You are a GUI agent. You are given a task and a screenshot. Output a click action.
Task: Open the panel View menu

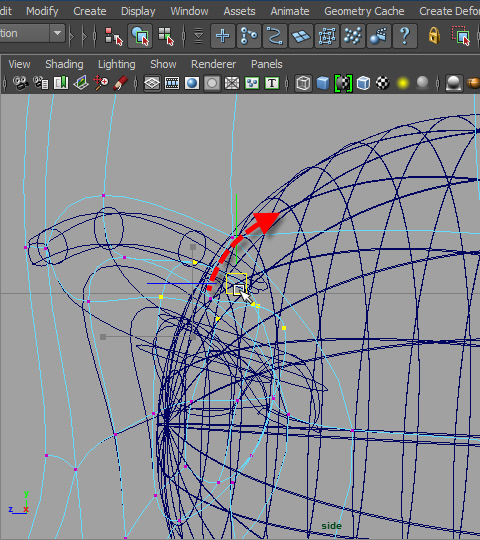pyautogui.click(x=19, y=64)
